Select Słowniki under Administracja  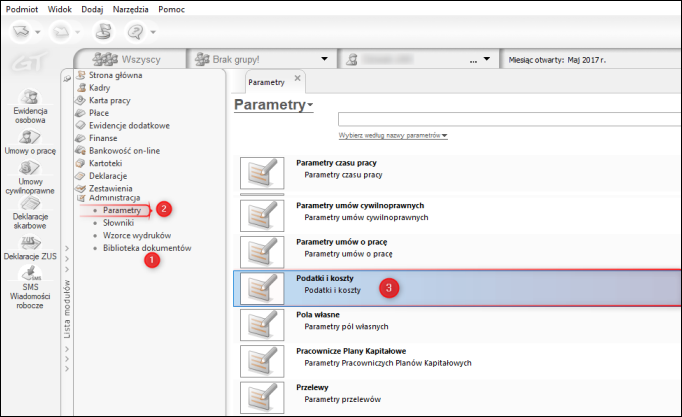click(x=118, y=223)
